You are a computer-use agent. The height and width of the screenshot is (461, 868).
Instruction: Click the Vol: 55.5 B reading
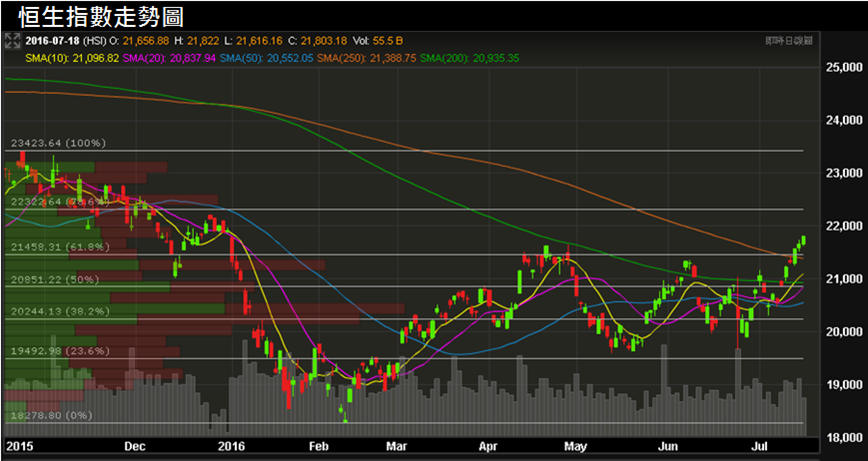(x=378, y=42)
